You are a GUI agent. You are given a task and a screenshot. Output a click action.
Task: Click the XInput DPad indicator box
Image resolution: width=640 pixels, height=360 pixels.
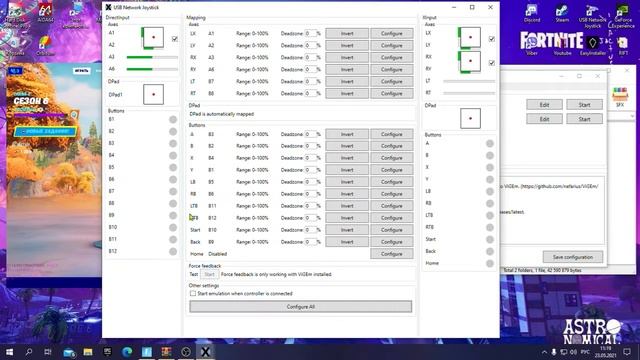(470, 118)
